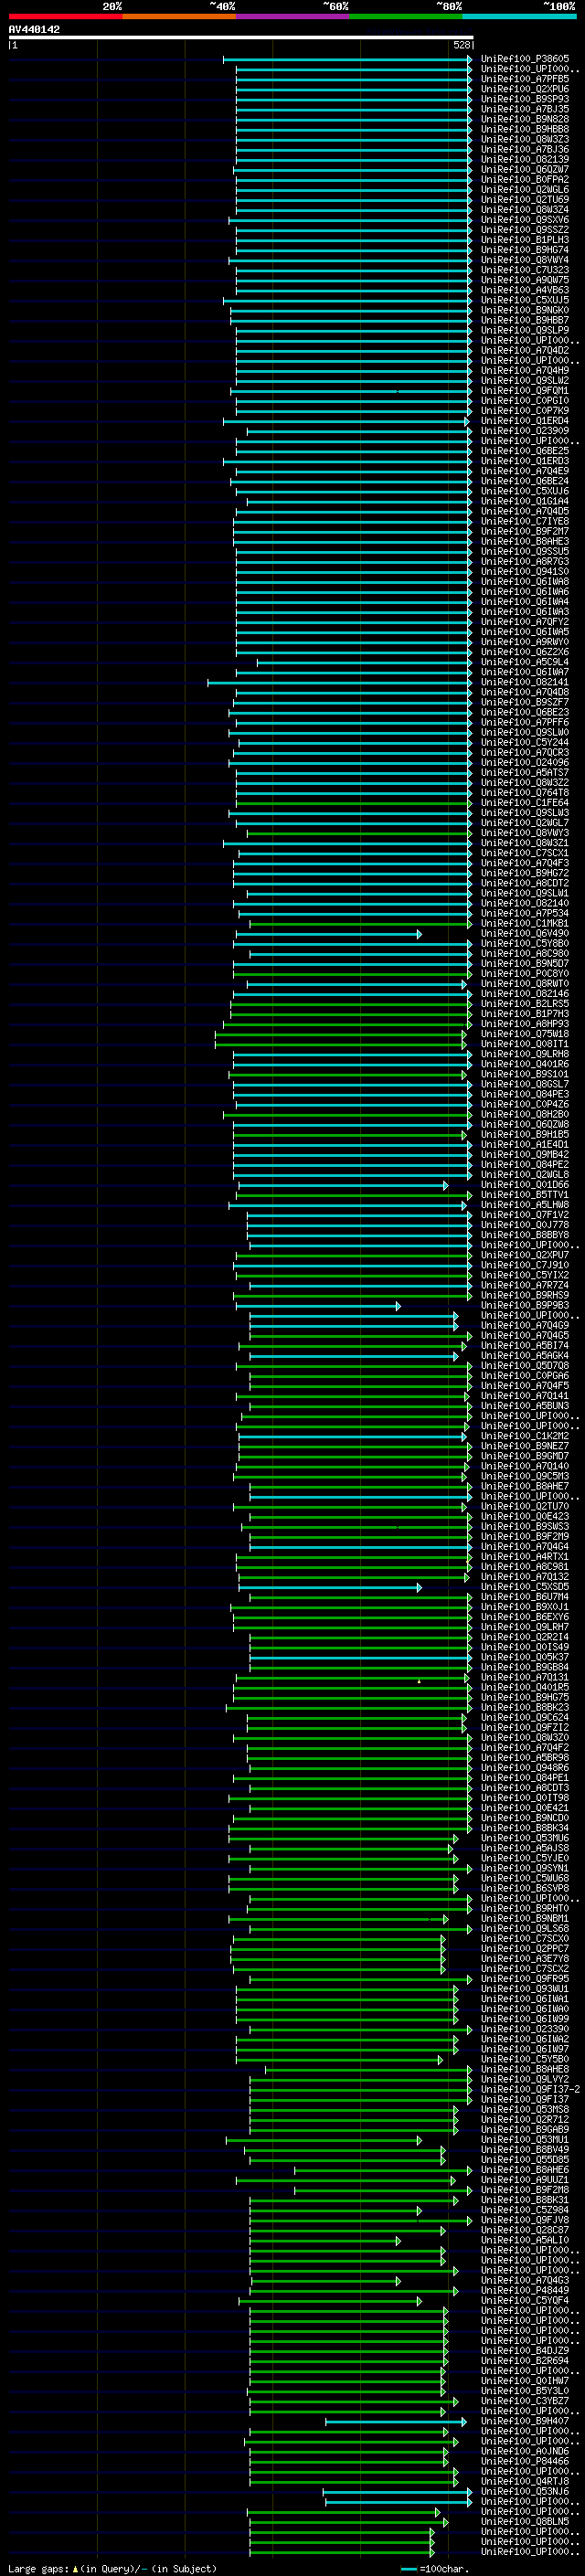
Task: Select hit label UniRef100_C7J910
Action: pos(525,1265)
